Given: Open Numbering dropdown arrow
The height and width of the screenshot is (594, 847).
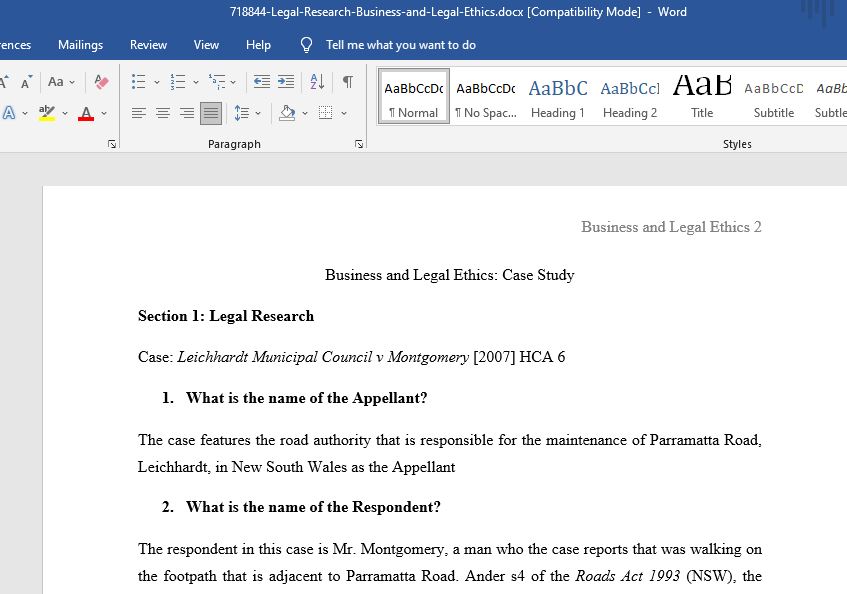Looking at the screenshot, I should (x=196, y=83).
